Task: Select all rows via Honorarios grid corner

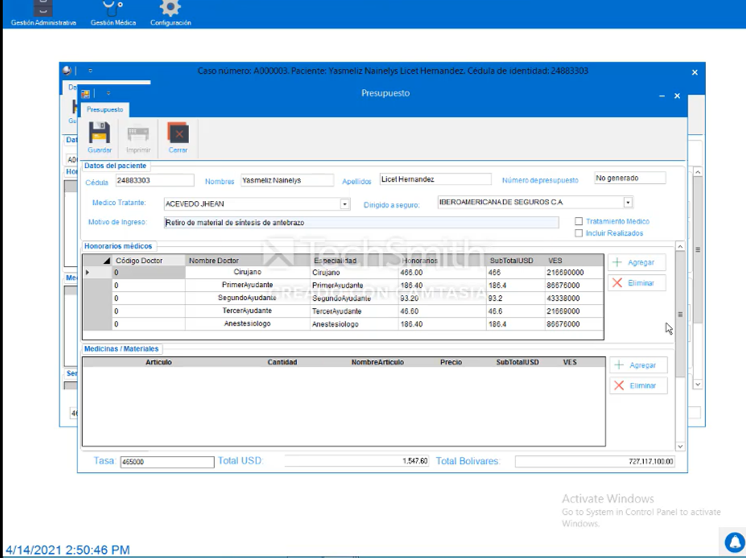Action: click(x=98, y=260)
